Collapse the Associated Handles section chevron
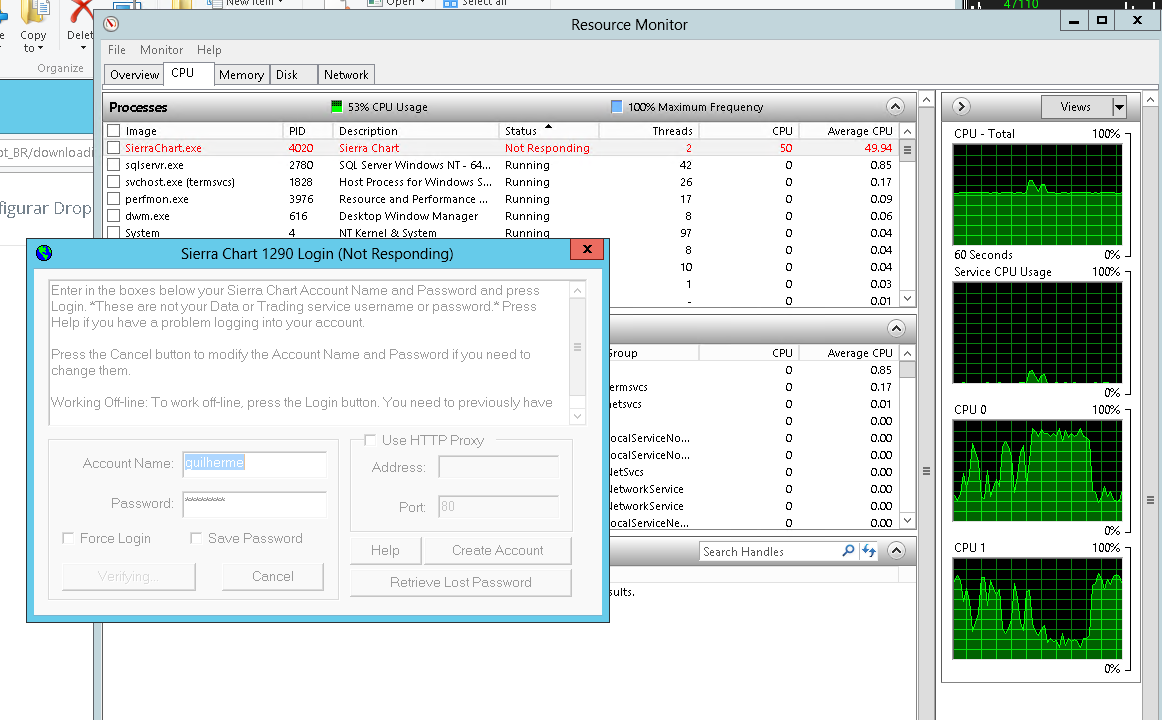This screenshot has width=1162, height=720. coord(896,550)
